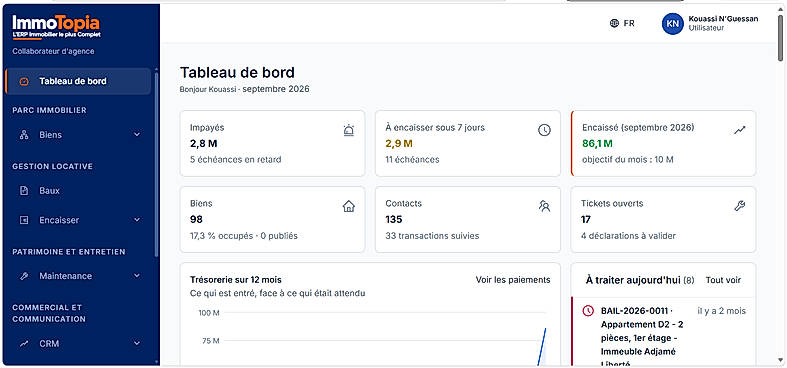Expand the Biens submenu chevron
Screen dimensions: 787x368
pos(137,135)
